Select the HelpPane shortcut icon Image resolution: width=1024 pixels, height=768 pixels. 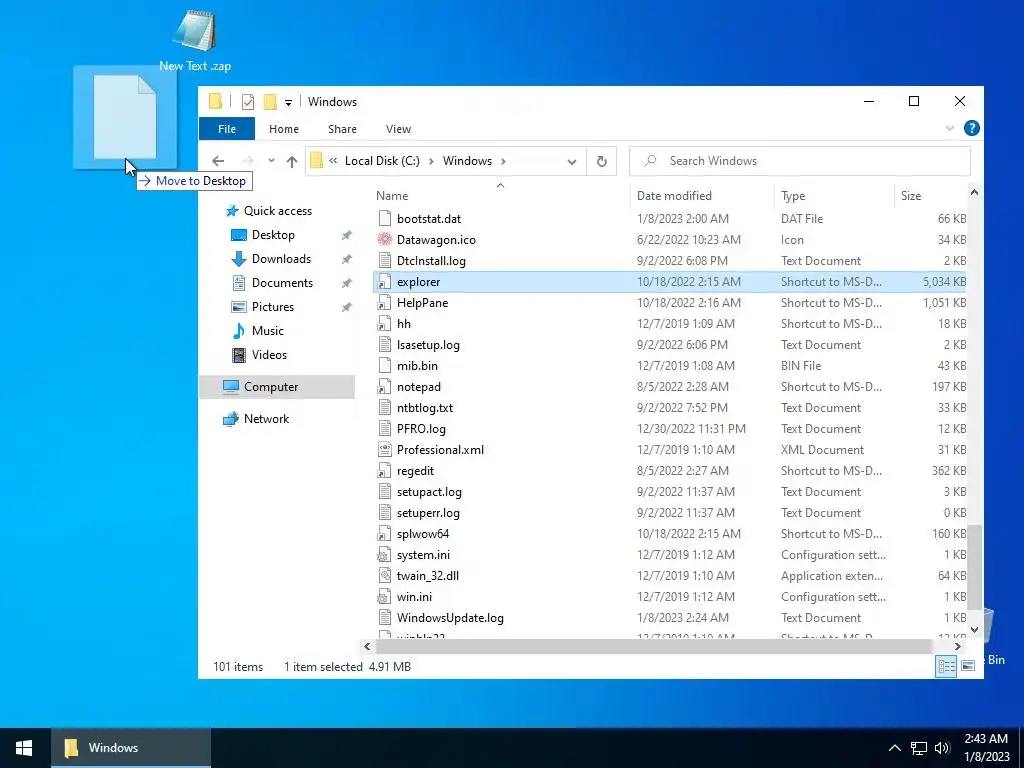pyautogui.click(x=385, y=303)
